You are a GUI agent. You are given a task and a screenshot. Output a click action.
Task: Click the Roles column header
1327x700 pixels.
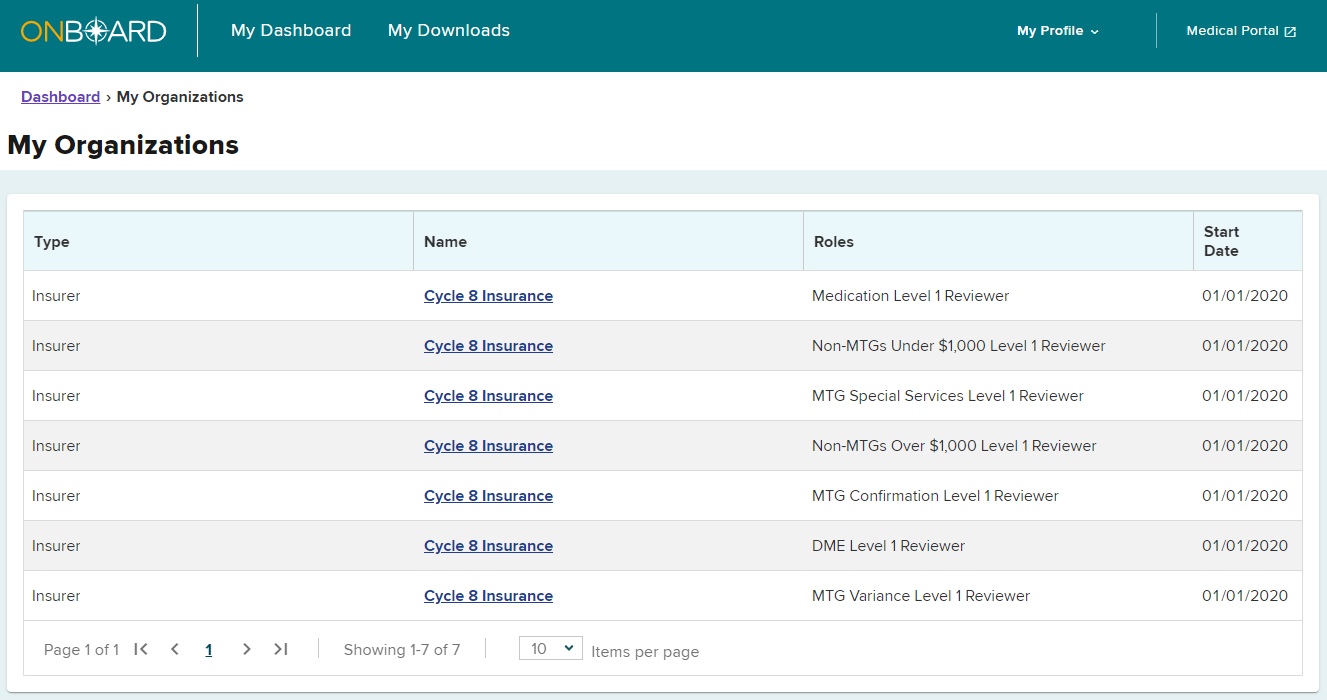click(x=834, y=241)
